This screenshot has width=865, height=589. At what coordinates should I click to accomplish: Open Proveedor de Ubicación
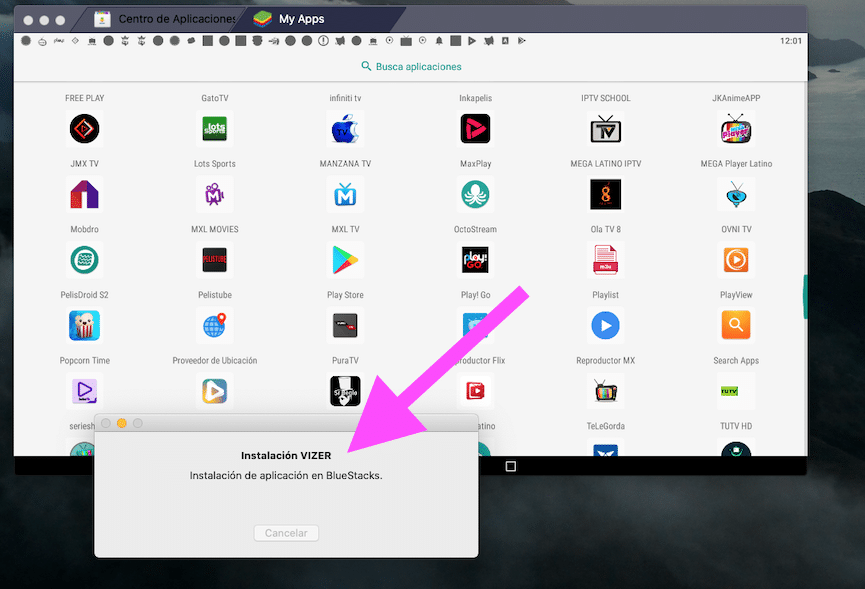(x=214, y=326)
